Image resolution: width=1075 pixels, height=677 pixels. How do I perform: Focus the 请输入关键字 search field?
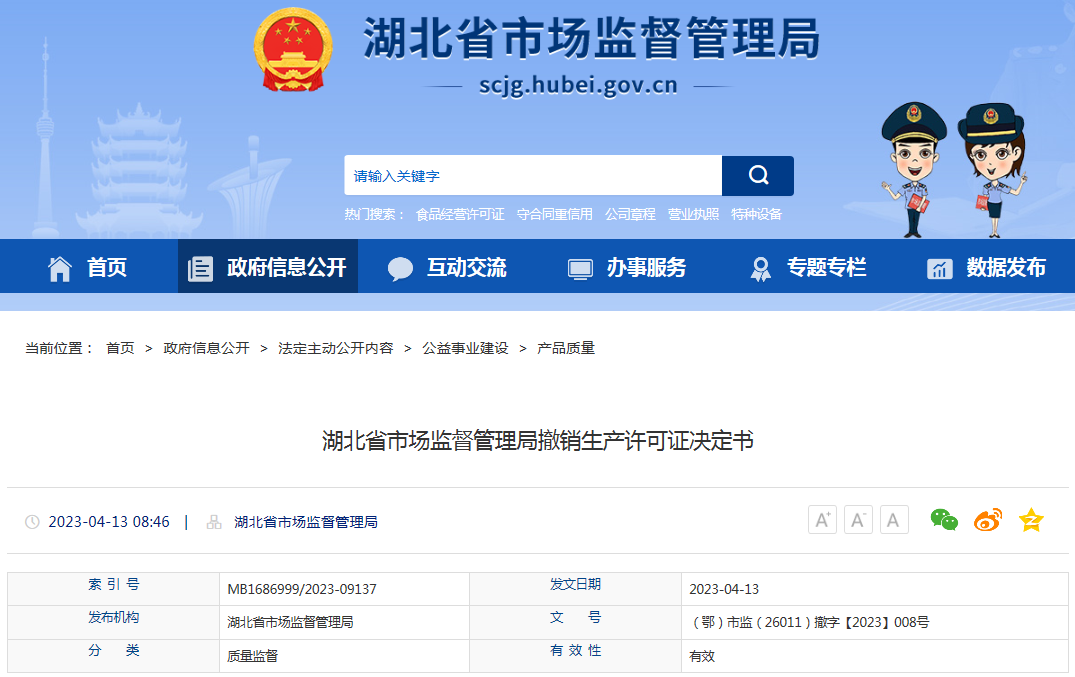point(533,176)
